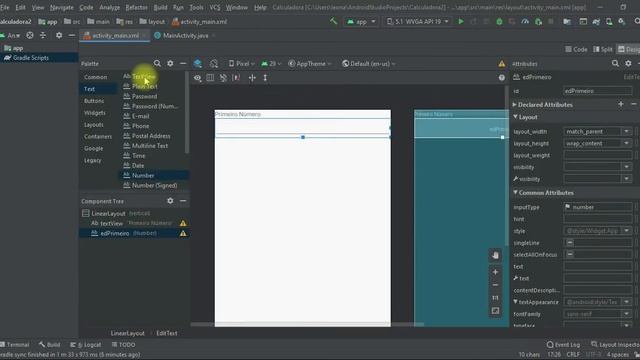Open Palette settings gear
This screenshot has width=640, height=360.
[170, 63]
